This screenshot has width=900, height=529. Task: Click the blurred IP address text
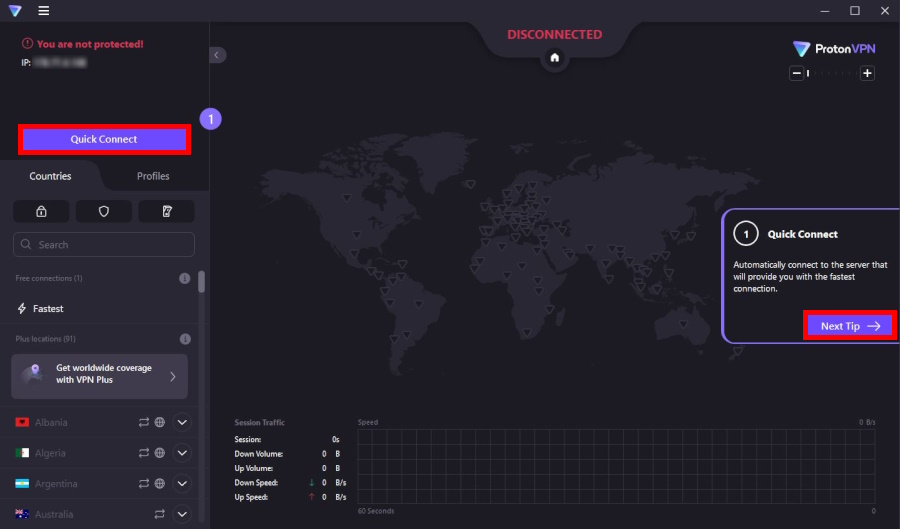pyautogui.click(x=60, y=63)
